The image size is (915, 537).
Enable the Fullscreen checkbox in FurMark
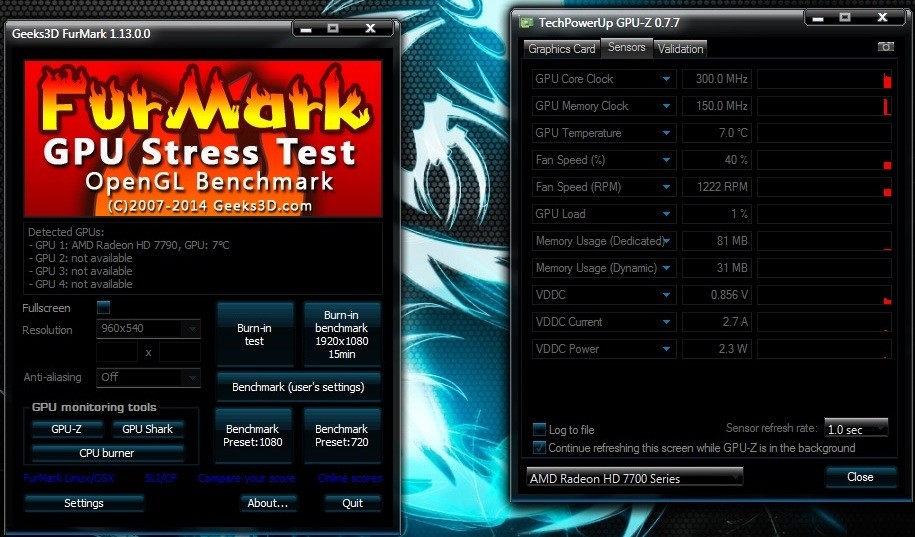[103, 308]
